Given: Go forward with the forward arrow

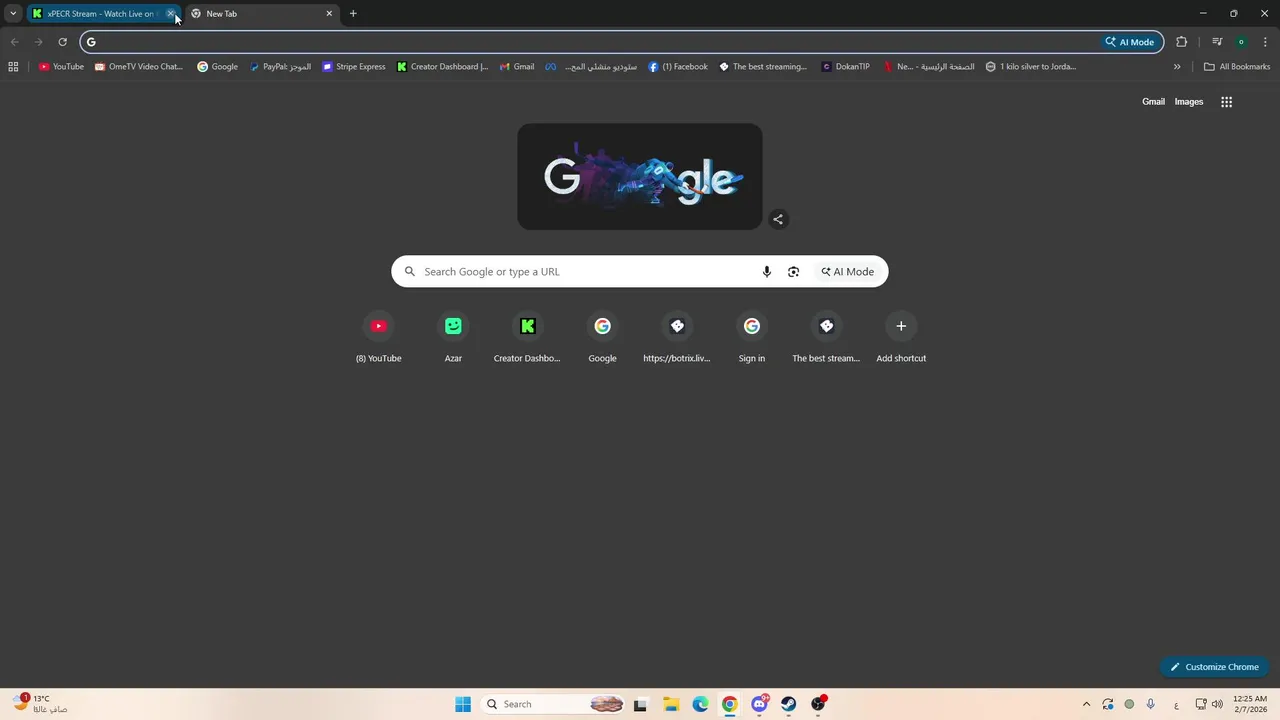Looking at the screenshot, I should (x=38, y=42).
